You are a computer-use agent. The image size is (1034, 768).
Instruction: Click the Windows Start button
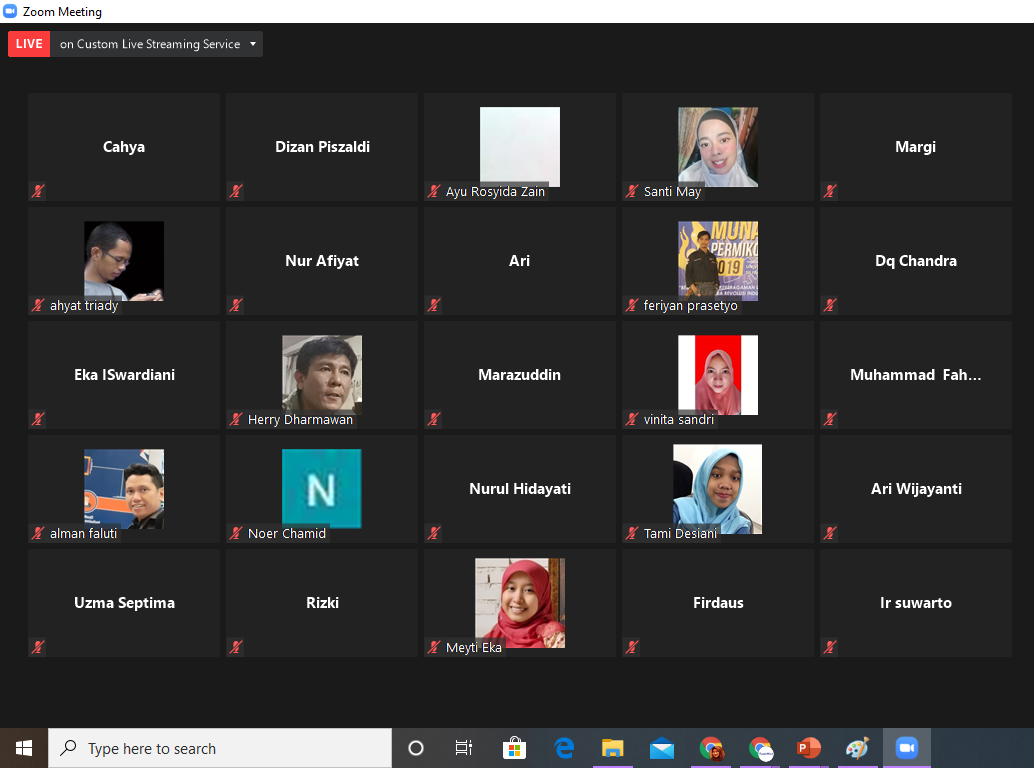[x=24, y=748]
